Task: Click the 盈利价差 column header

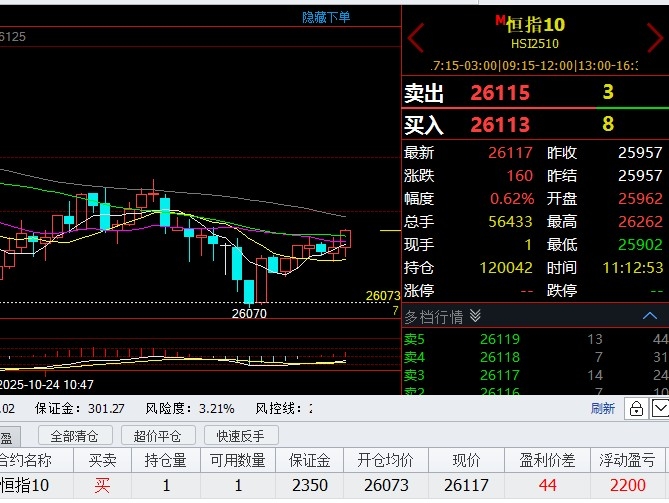Action: (547, 460)
